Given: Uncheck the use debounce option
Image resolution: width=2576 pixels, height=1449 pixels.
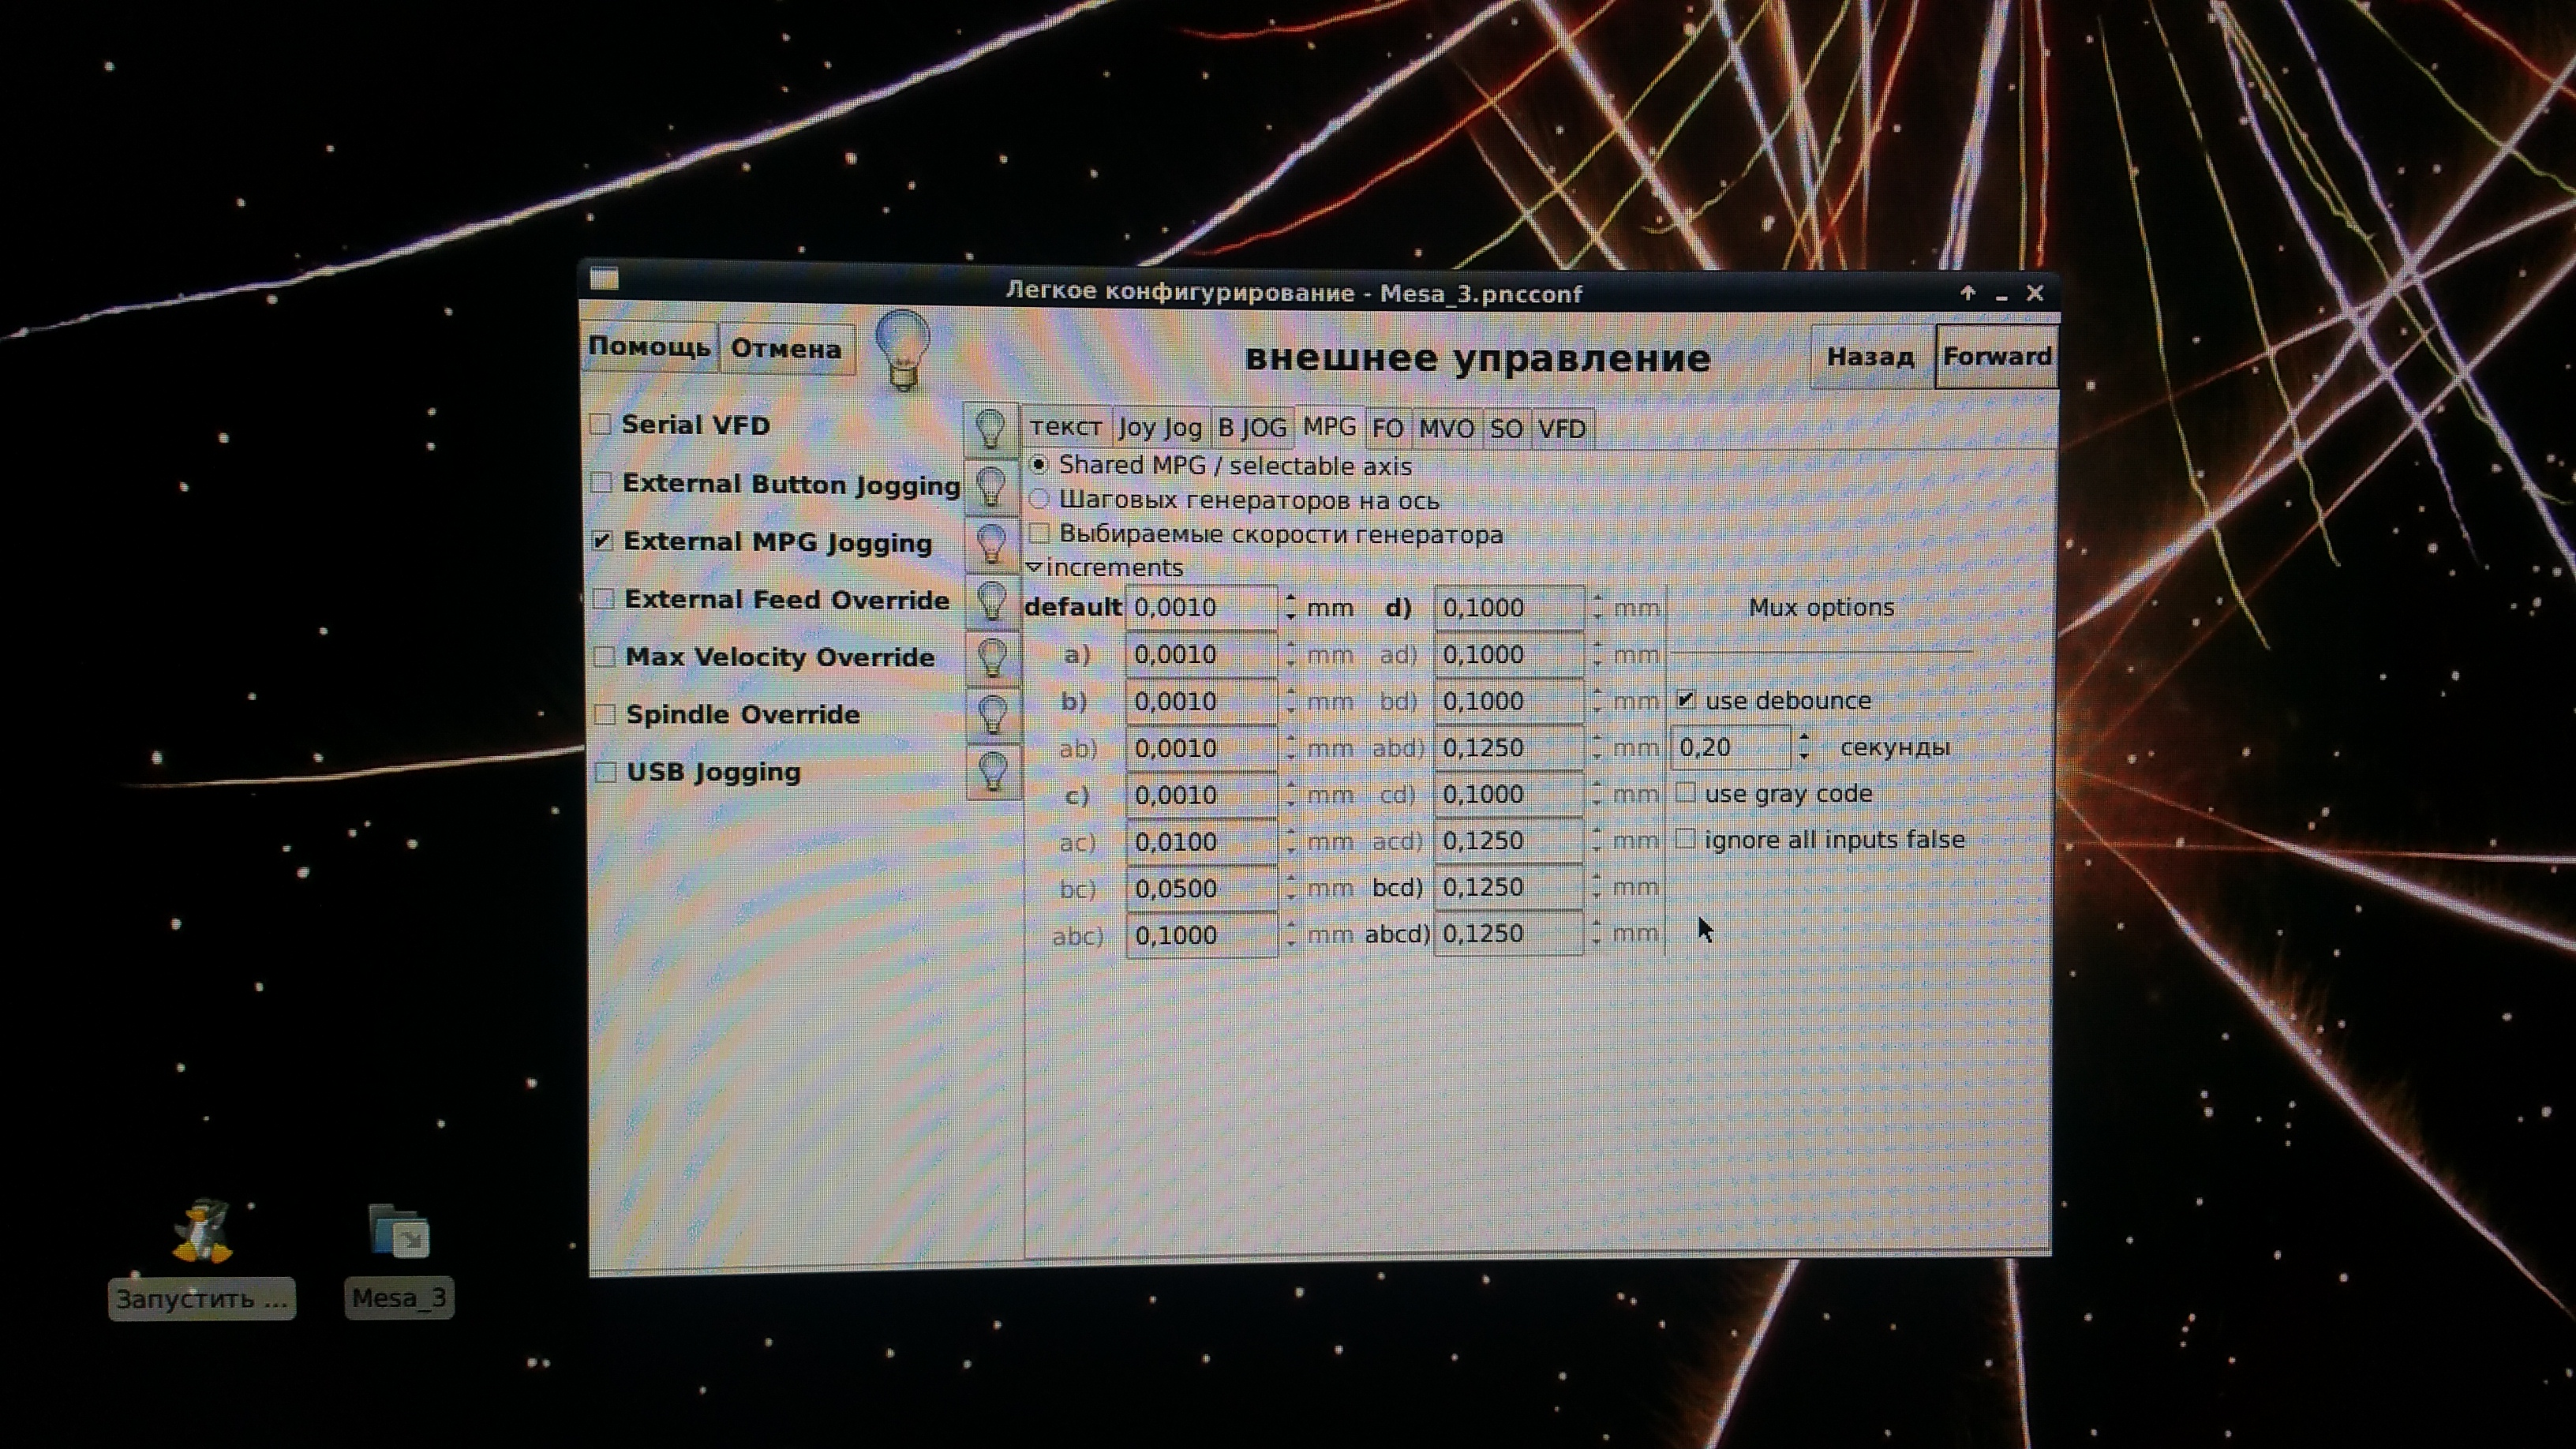Looking at the screenshot, I should [1686, 700].
